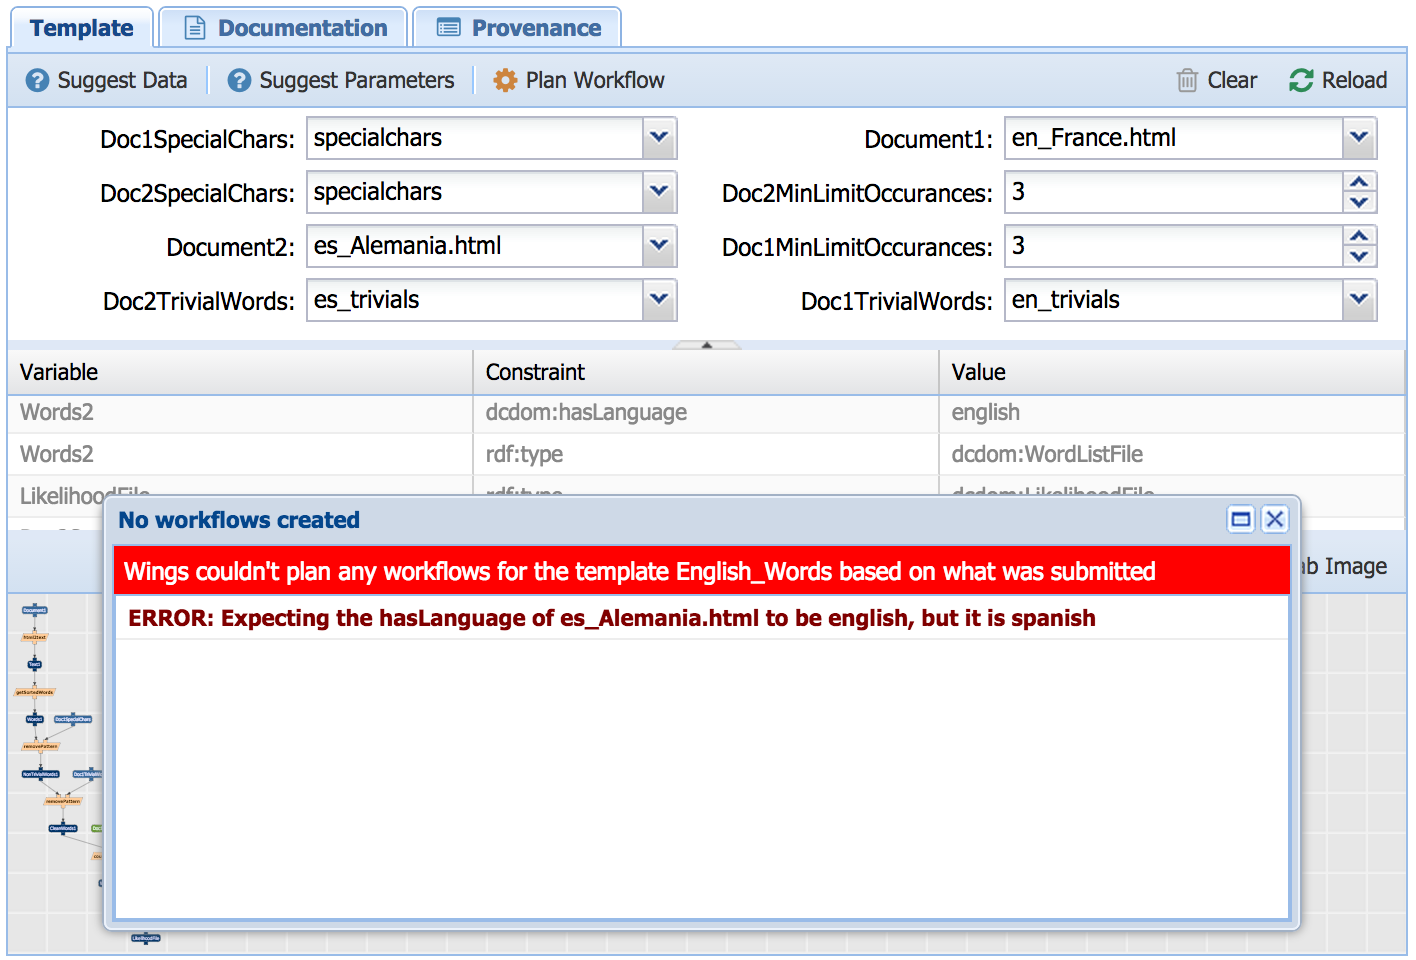Click the Clear trash can icon
The width and height of the screenshot is (1416, 960).
click(x=1187, y=80)
